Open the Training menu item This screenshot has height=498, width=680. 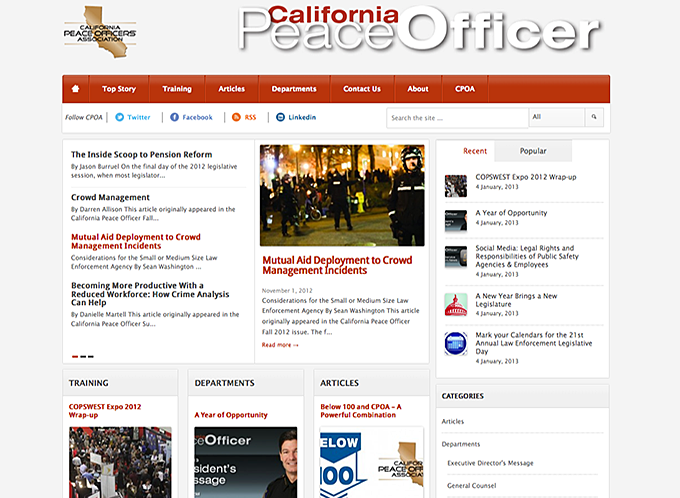click(177, 89)
